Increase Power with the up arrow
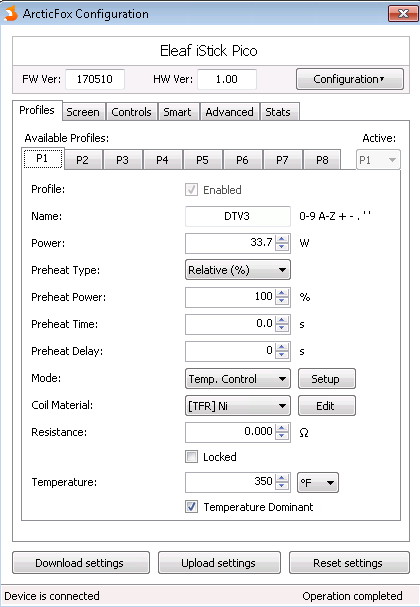This screenshot has width=420, height=607. click(282, 239)
